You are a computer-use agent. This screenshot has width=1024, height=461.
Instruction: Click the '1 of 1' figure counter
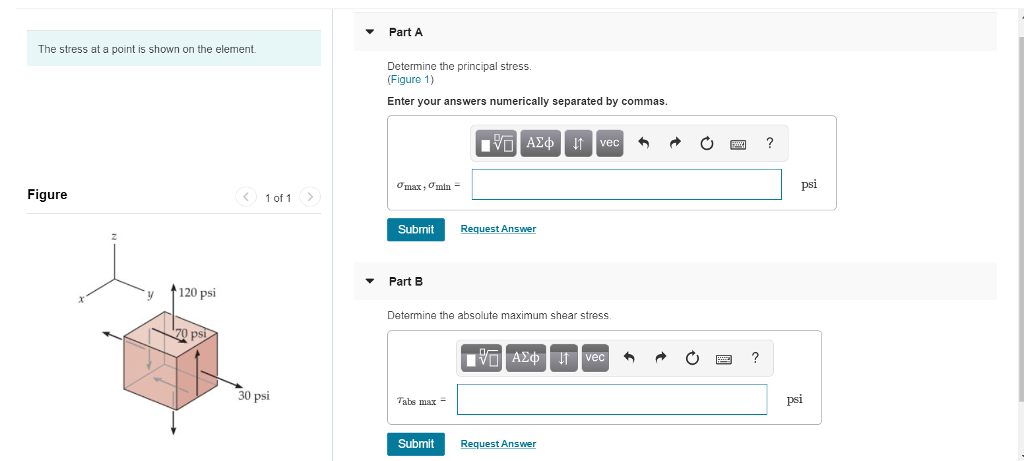click(278, 198)
